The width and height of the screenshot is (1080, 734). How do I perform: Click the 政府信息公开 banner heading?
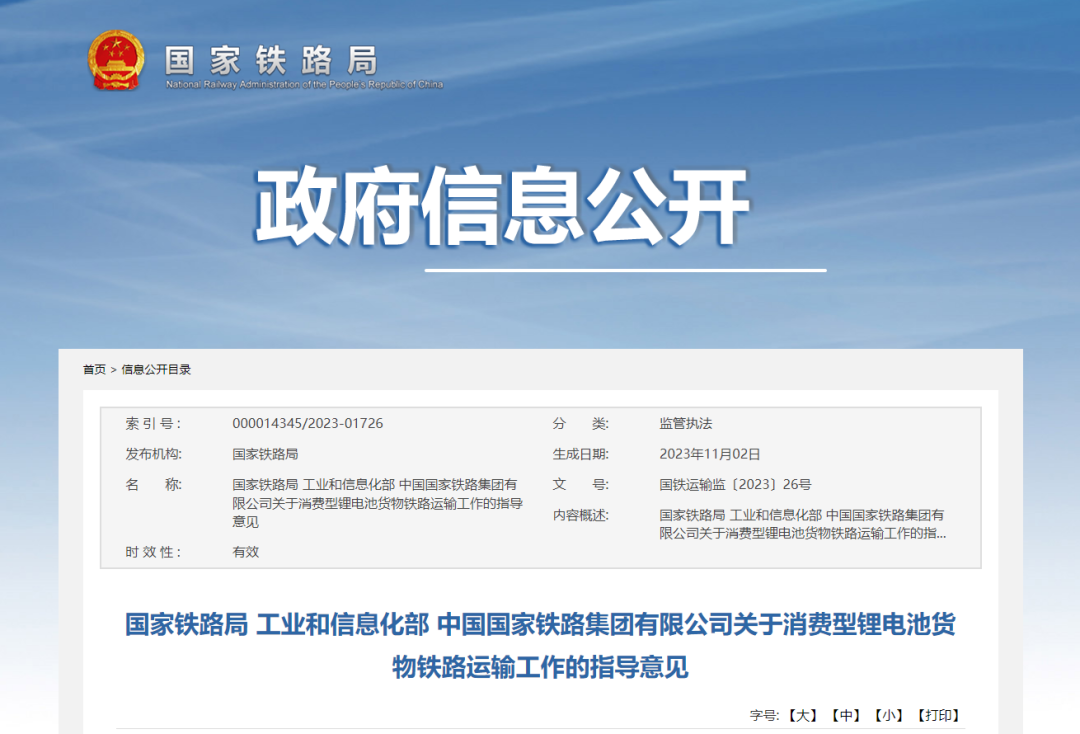click(x=503, y=205)
